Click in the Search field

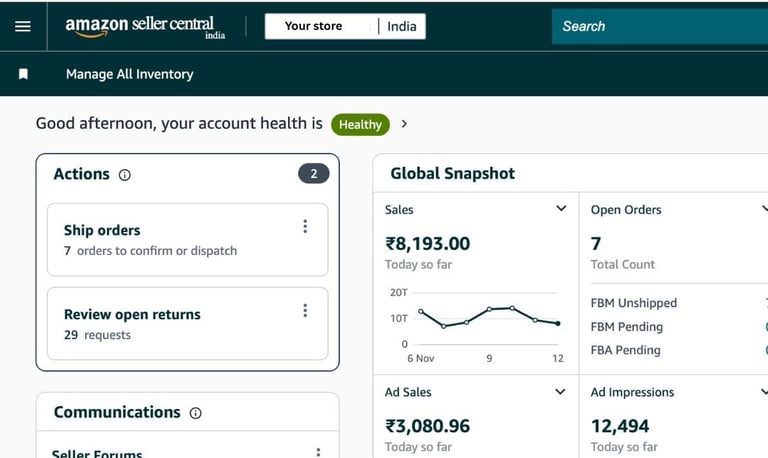(x=660, y=26)
